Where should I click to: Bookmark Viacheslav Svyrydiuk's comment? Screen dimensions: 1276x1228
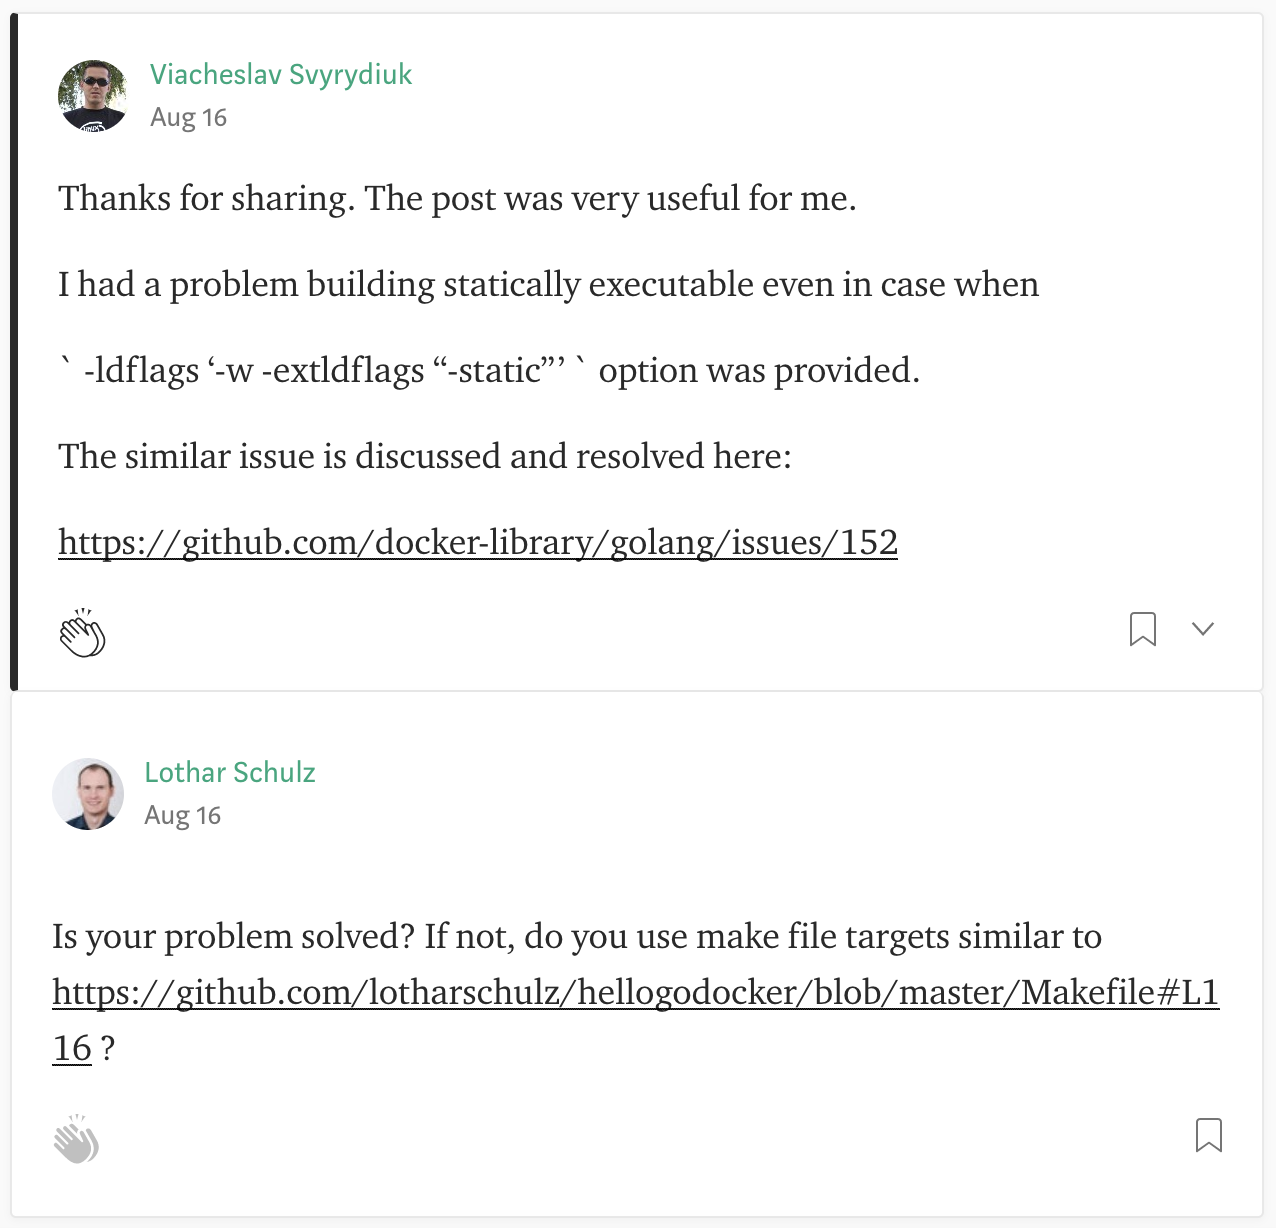click(x=1142, y=629)
